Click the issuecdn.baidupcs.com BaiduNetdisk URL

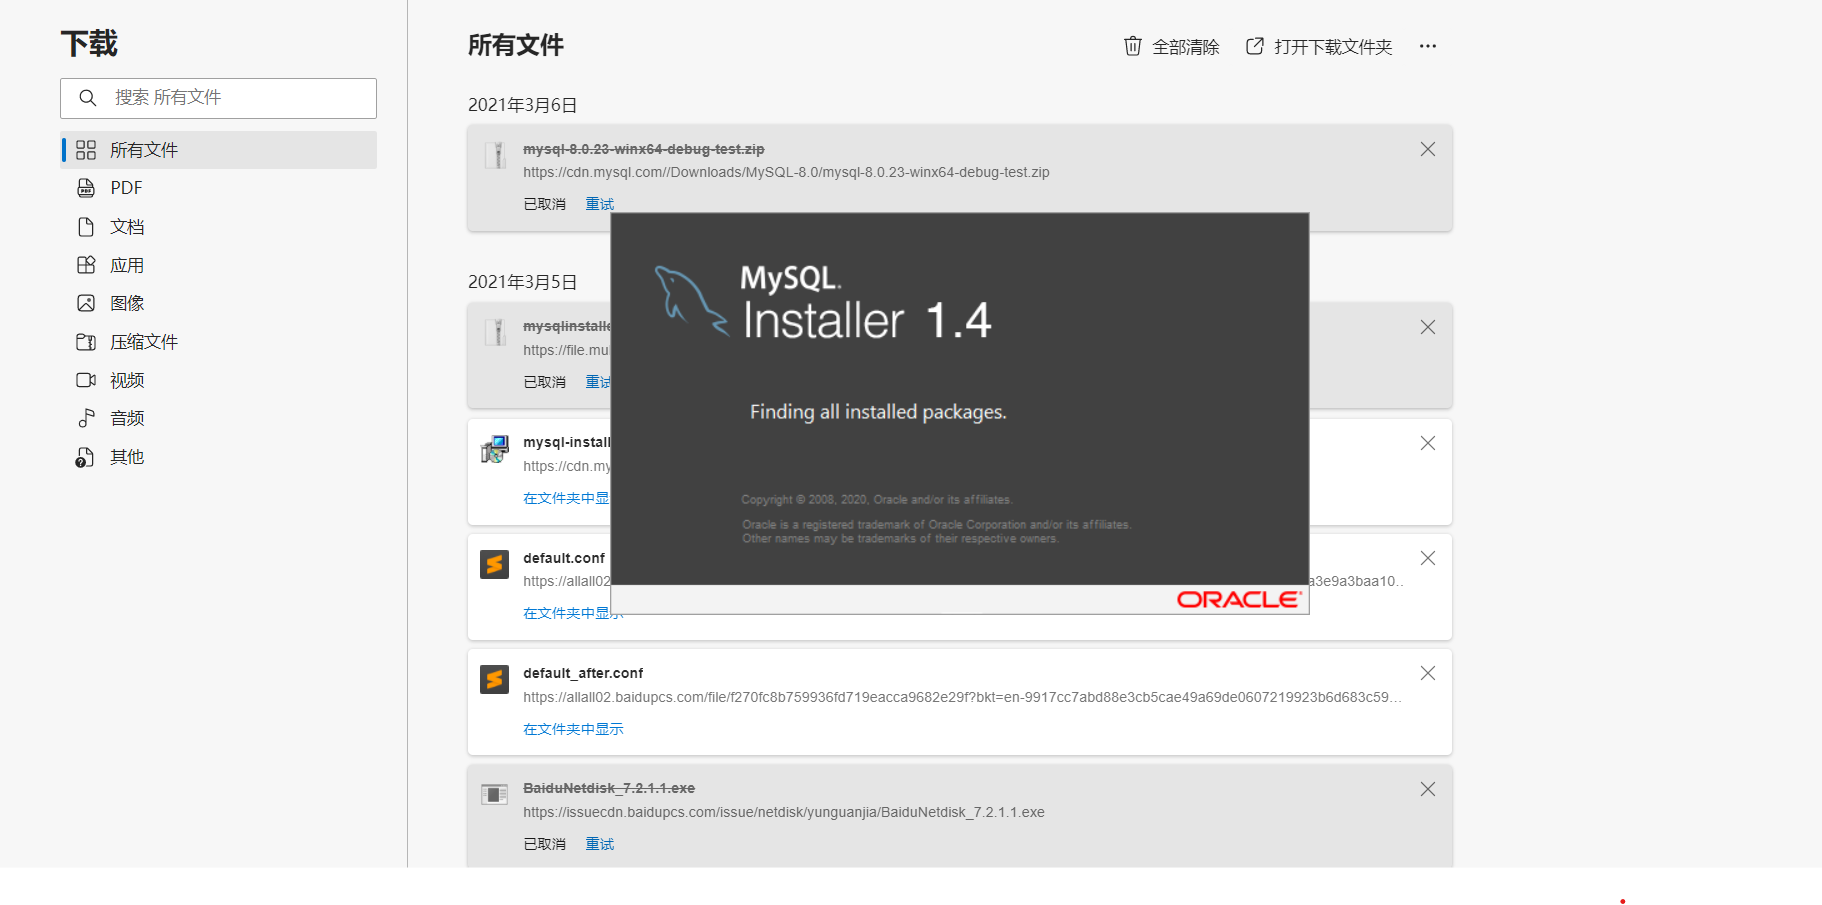click(784, 812)
